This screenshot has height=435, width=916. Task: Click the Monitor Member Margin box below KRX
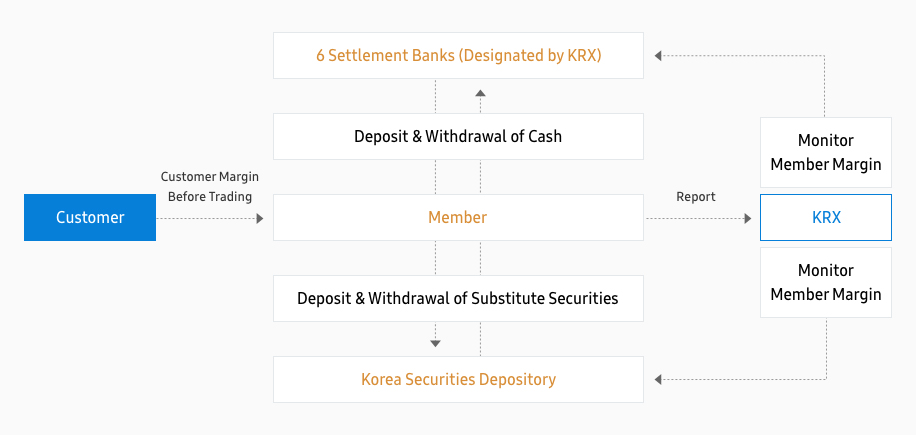(825, 282)
